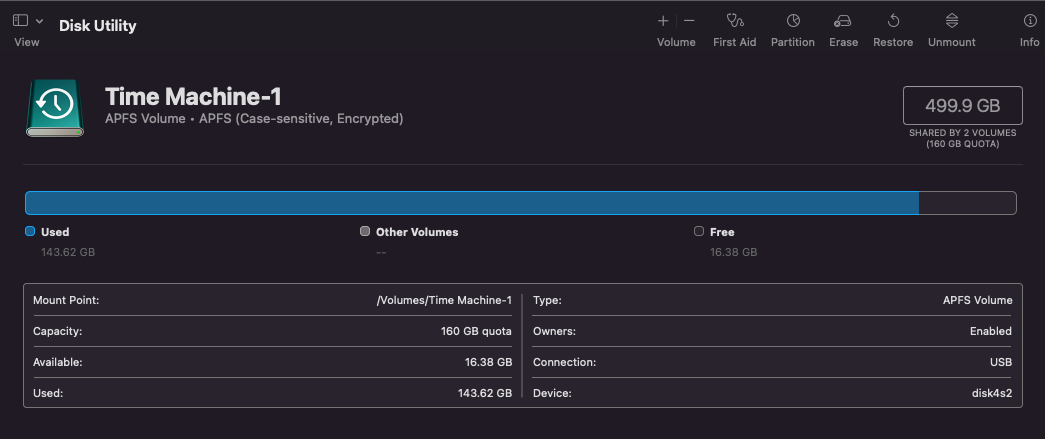
Task: Delete volume using the minus icon
Action: pyautogui.click(x=689, y=21)
